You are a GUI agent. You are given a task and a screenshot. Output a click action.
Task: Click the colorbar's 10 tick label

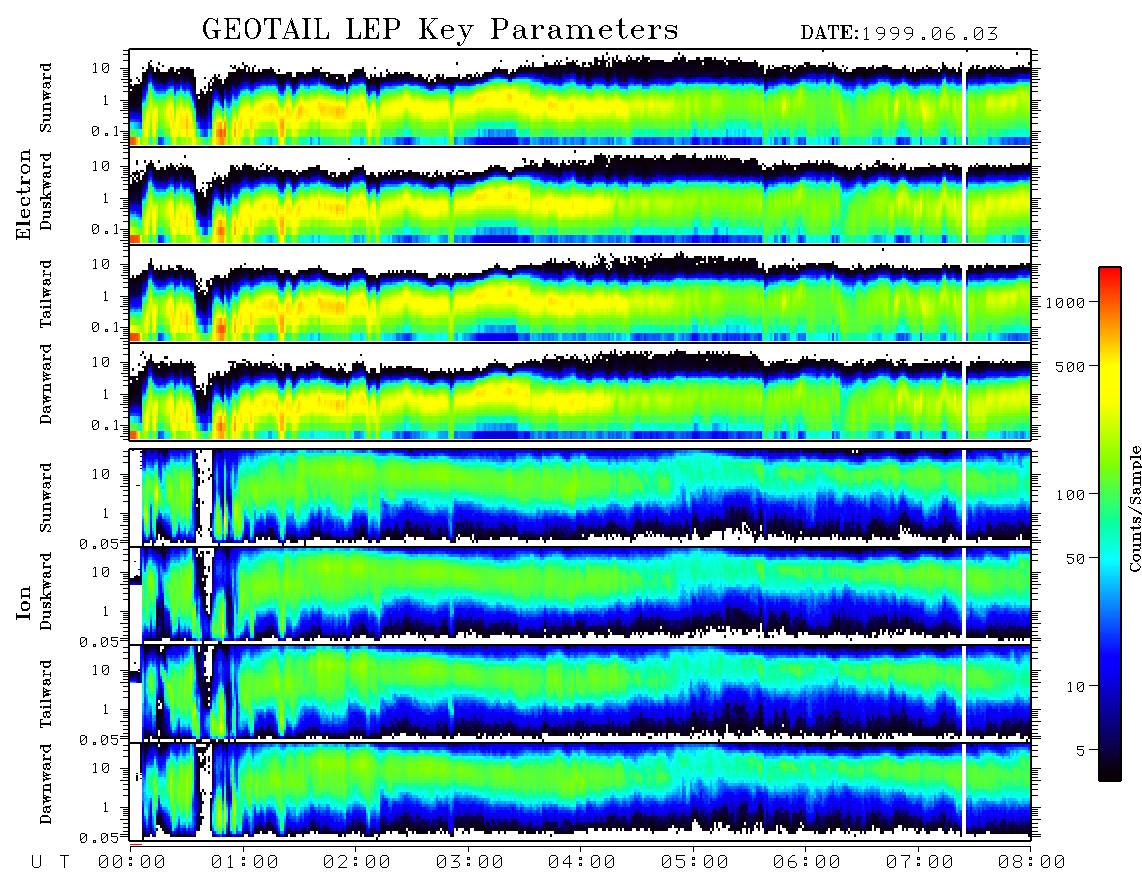click(1075, 687)
